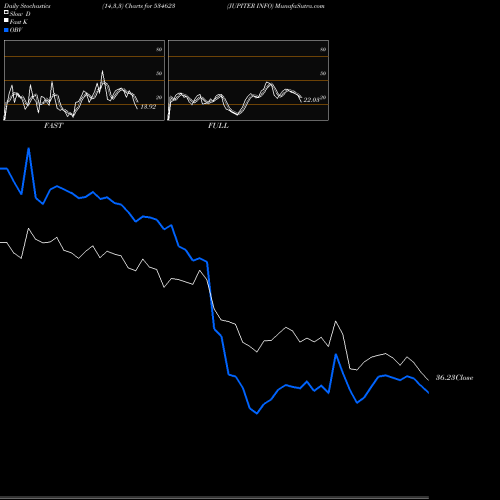The height and width of the screenshot is (500, 500).
Task: Click the FAST chart label
Action: 53,126
